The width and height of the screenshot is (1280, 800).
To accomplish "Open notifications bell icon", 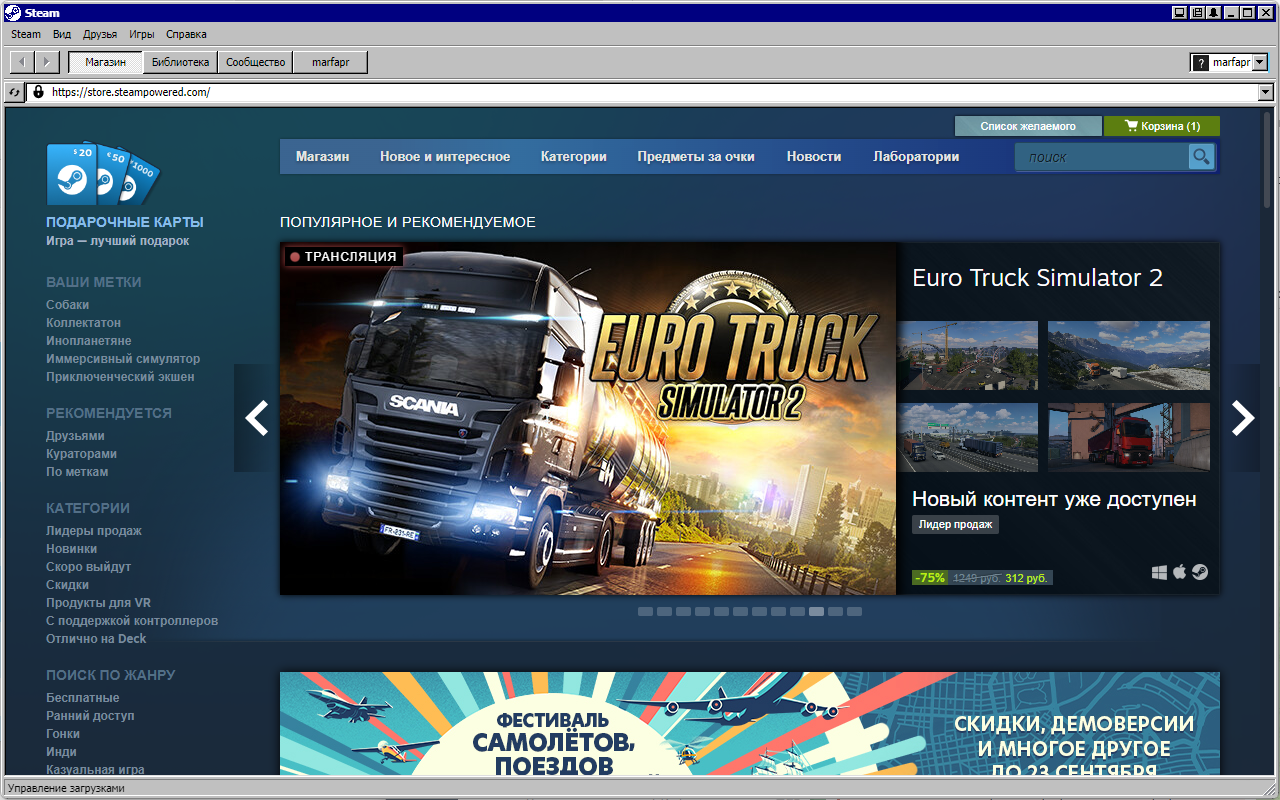I will [x=1214, y=13].
